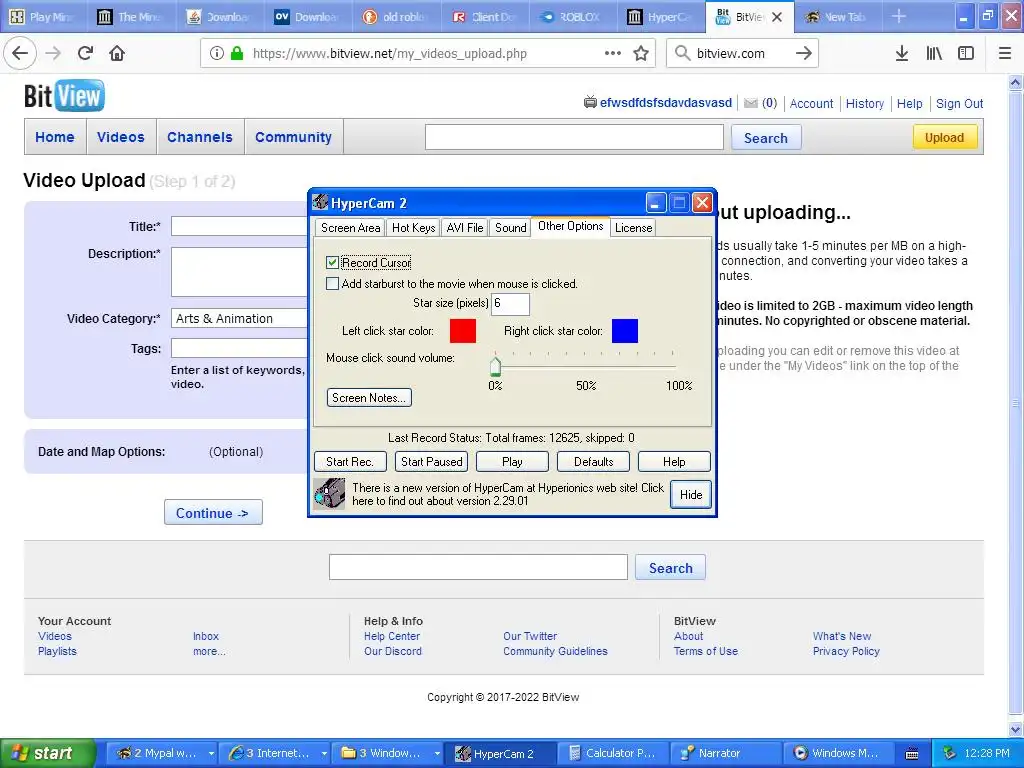The image size is (1024, 768).
Task: Click Start Paused button
Action: (x=432, y=462)
